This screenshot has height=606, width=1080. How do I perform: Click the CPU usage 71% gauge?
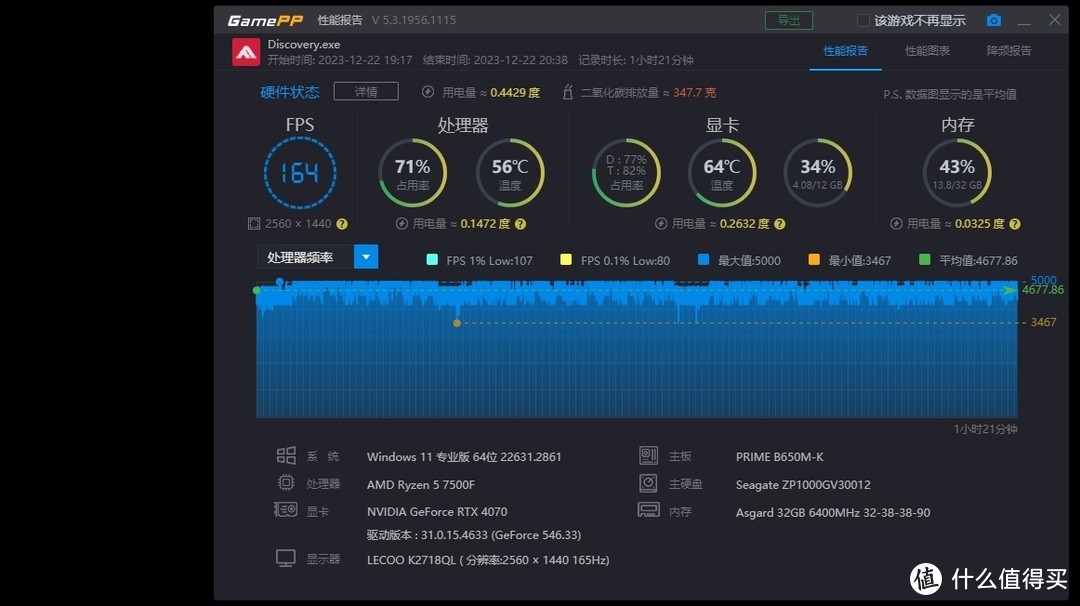coord(413,173)
